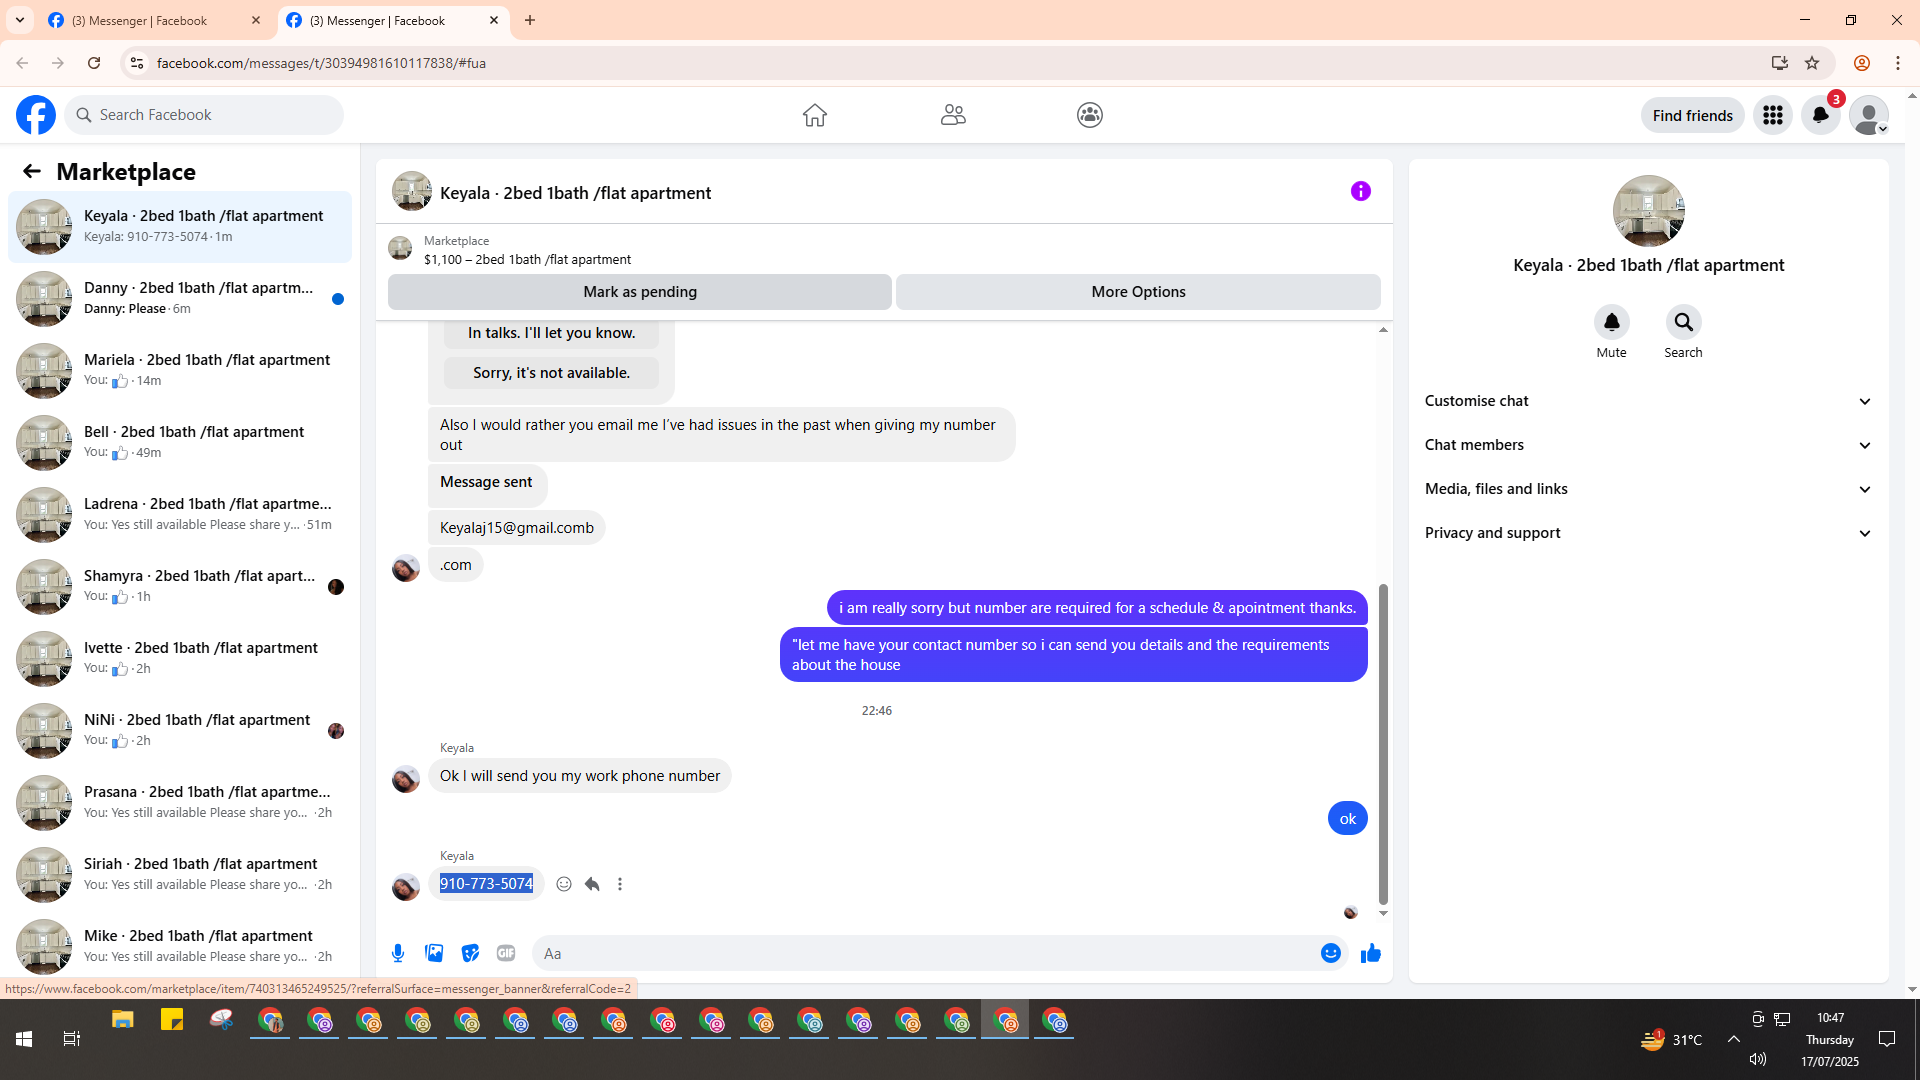Screen dimensions: 1920x1080
Task: Open the NiNi conversation
Action: pyautogui.click(x=180, y=731)
